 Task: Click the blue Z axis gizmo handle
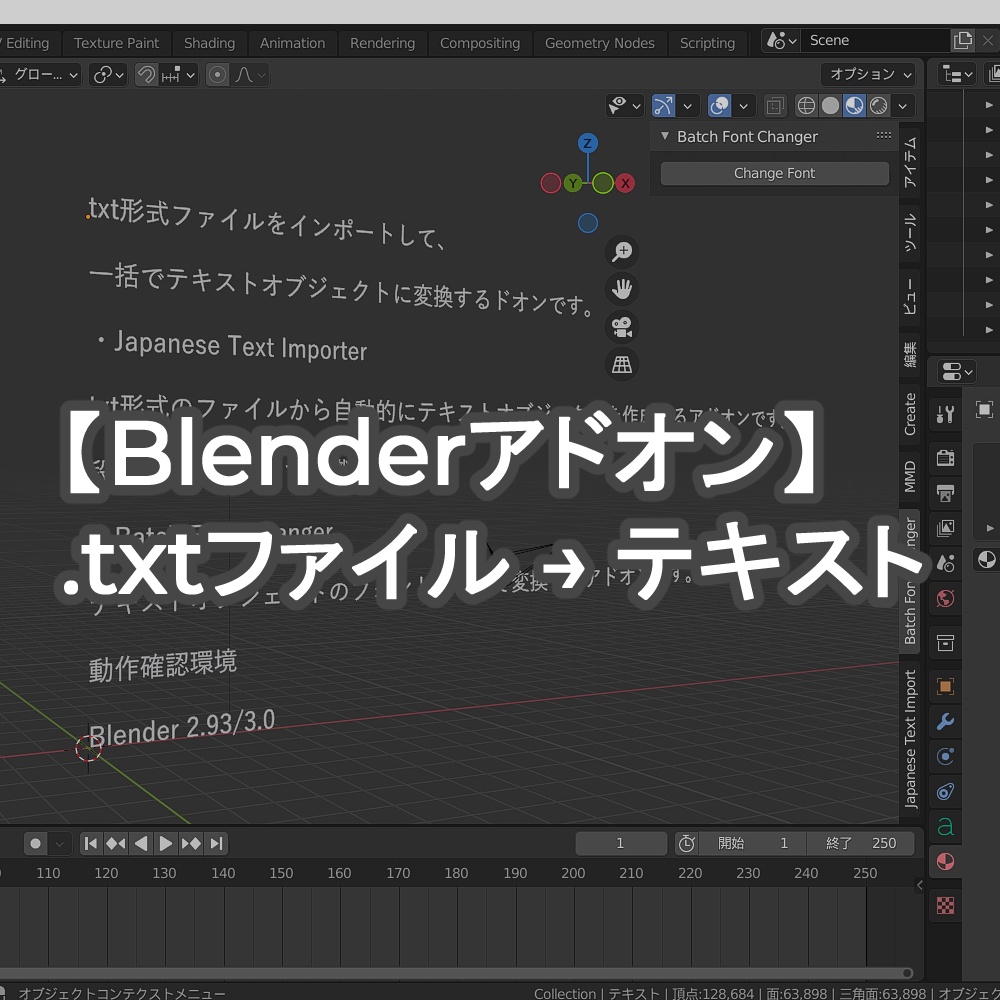pyautogui.click(x=587, y=143)
